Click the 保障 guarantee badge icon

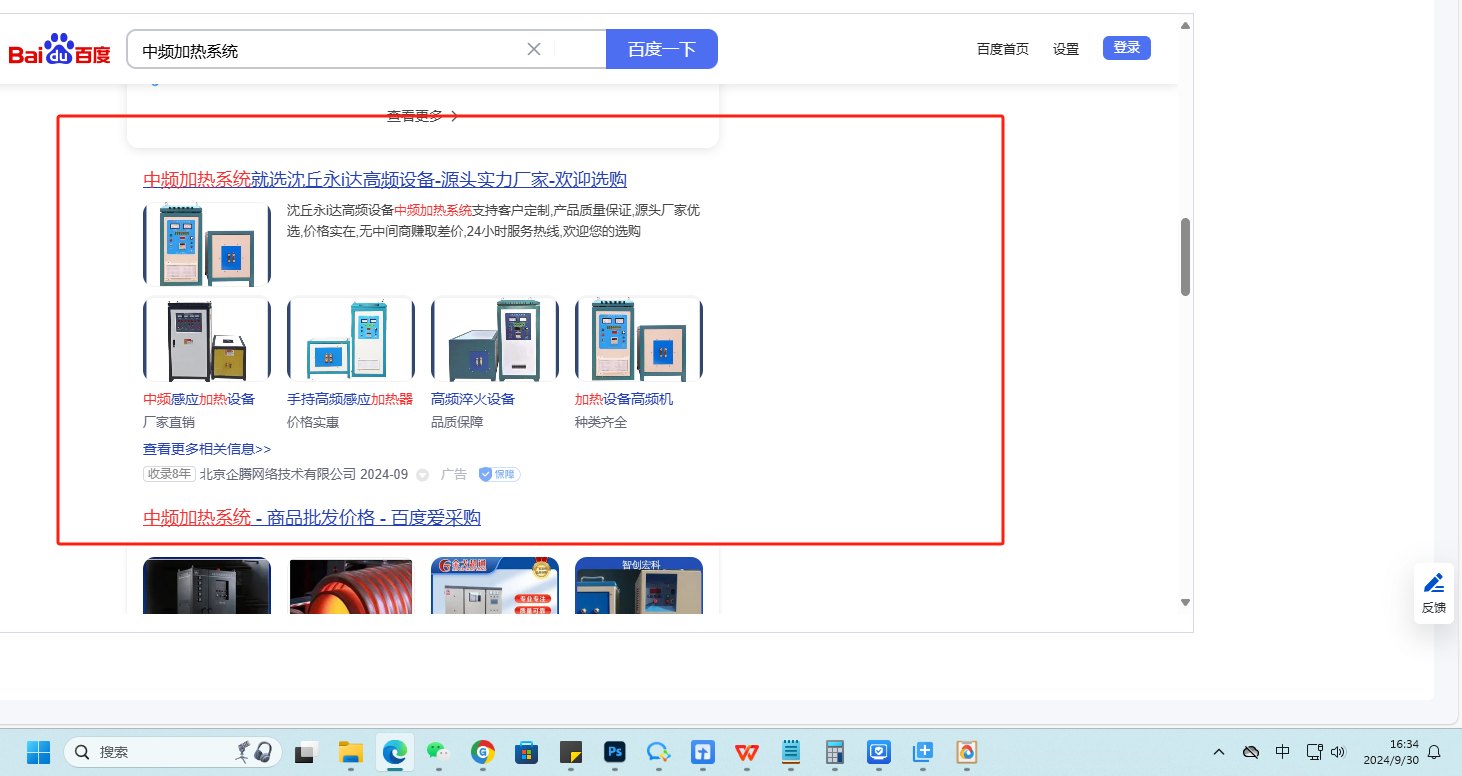499,474
